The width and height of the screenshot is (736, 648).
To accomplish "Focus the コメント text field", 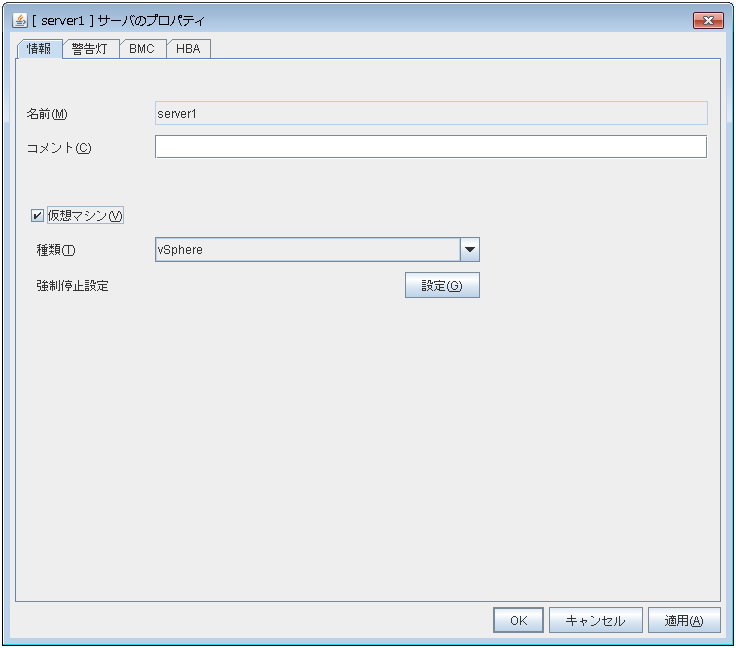I will 430,147.
